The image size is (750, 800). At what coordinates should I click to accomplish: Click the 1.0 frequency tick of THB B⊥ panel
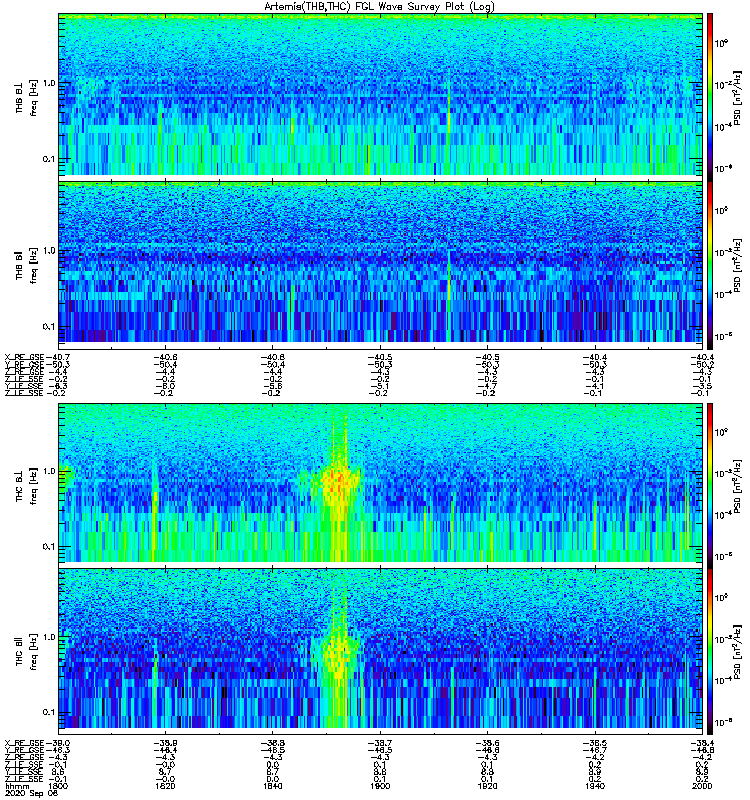[49, 83]
